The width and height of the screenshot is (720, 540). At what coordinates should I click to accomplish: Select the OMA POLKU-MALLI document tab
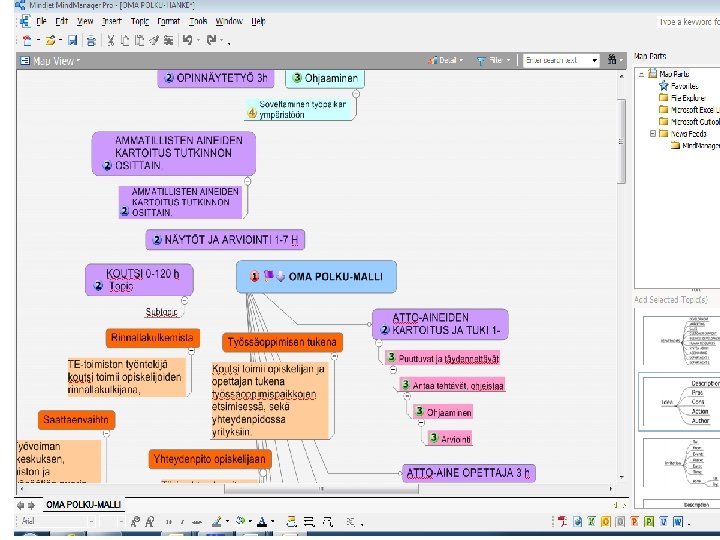coord(83,505)
